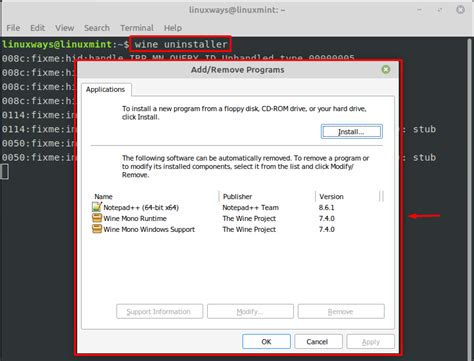474x361 pixels.
Task: Confirm with the OK button
Action: pos(266,342)
